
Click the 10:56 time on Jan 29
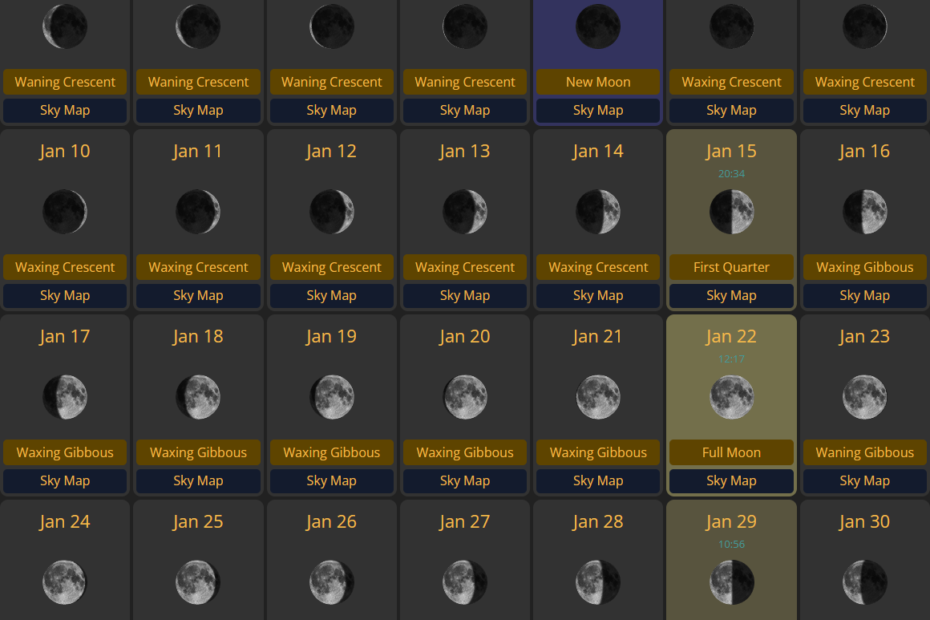point(731,544)
